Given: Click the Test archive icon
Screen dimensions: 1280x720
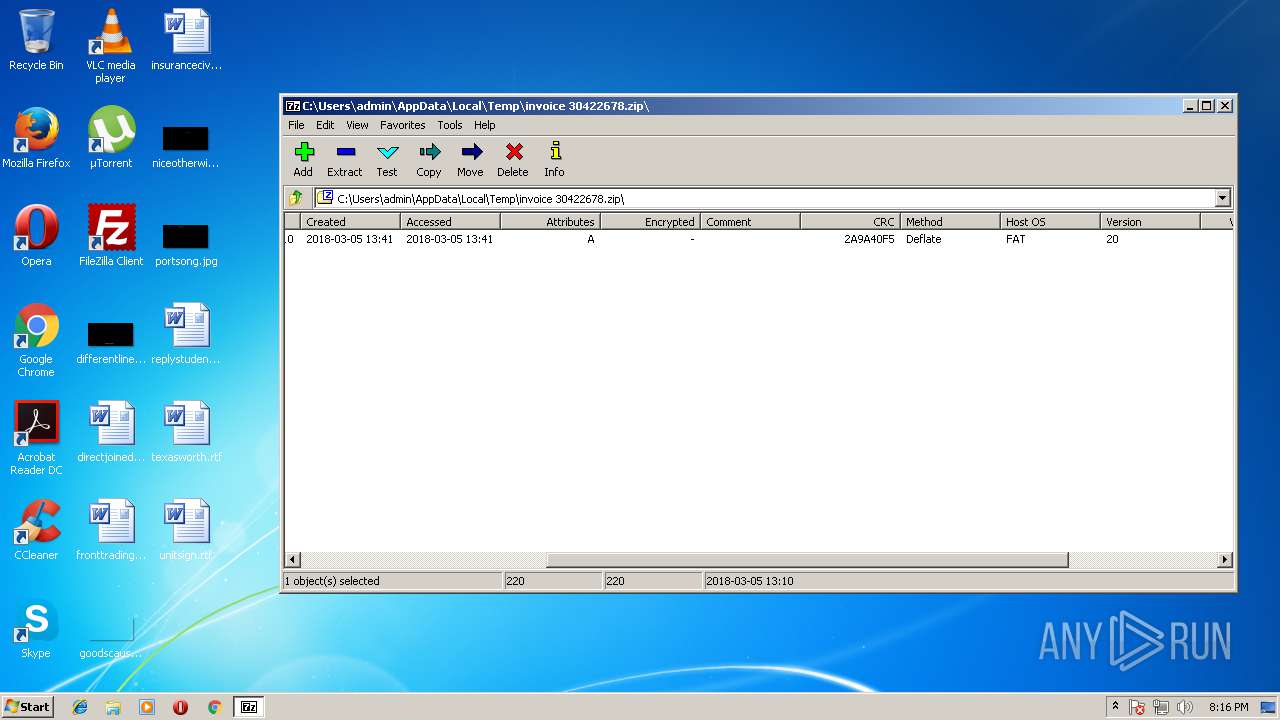Looking at the screenshot, I should coord(387,152).
